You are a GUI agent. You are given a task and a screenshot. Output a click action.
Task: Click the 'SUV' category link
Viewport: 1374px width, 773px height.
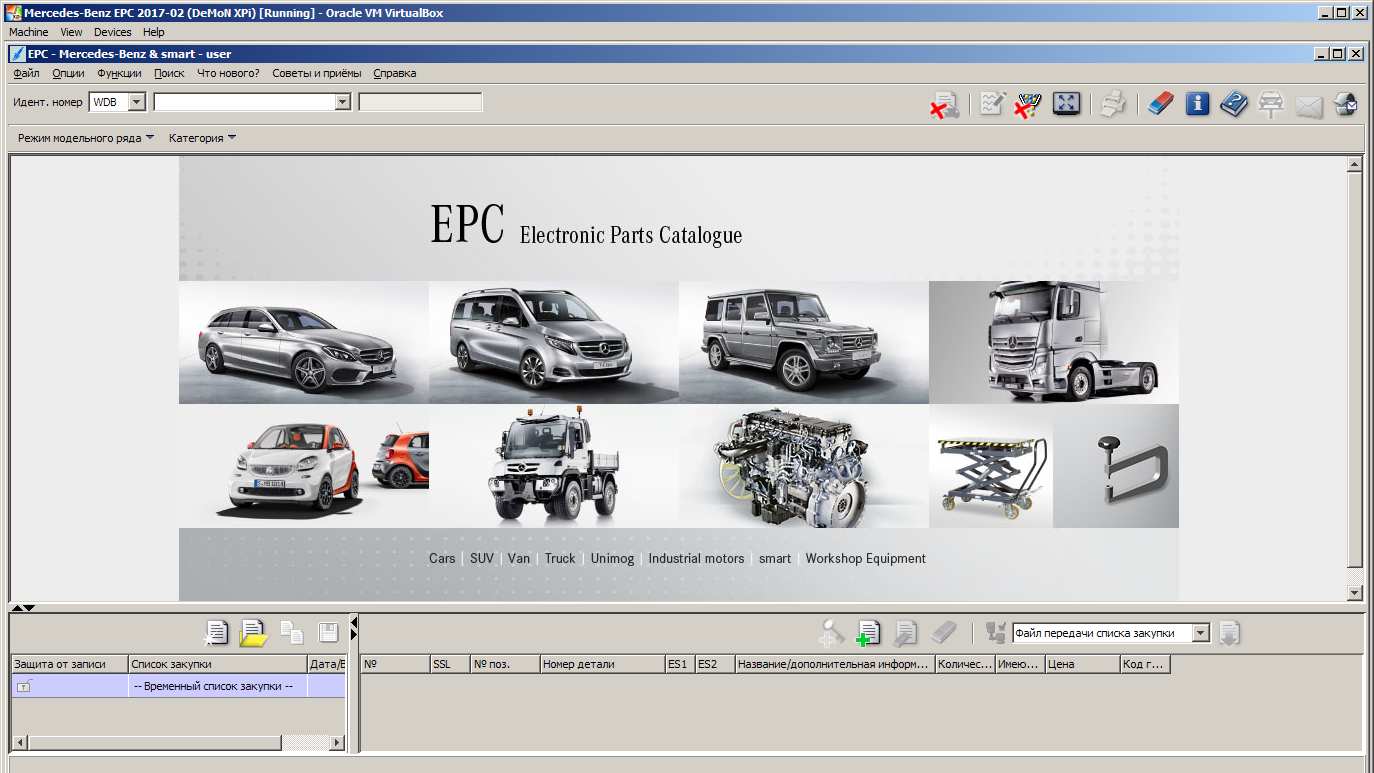(482, 559)
